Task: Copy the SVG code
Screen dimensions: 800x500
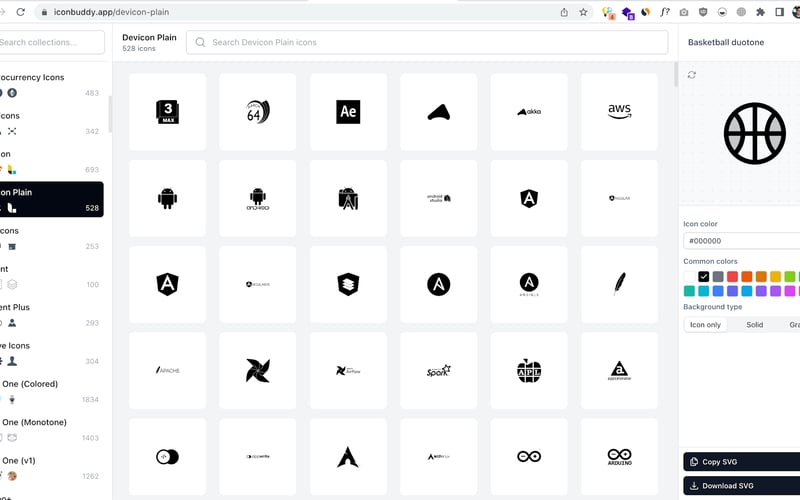Action: (742, 462)
